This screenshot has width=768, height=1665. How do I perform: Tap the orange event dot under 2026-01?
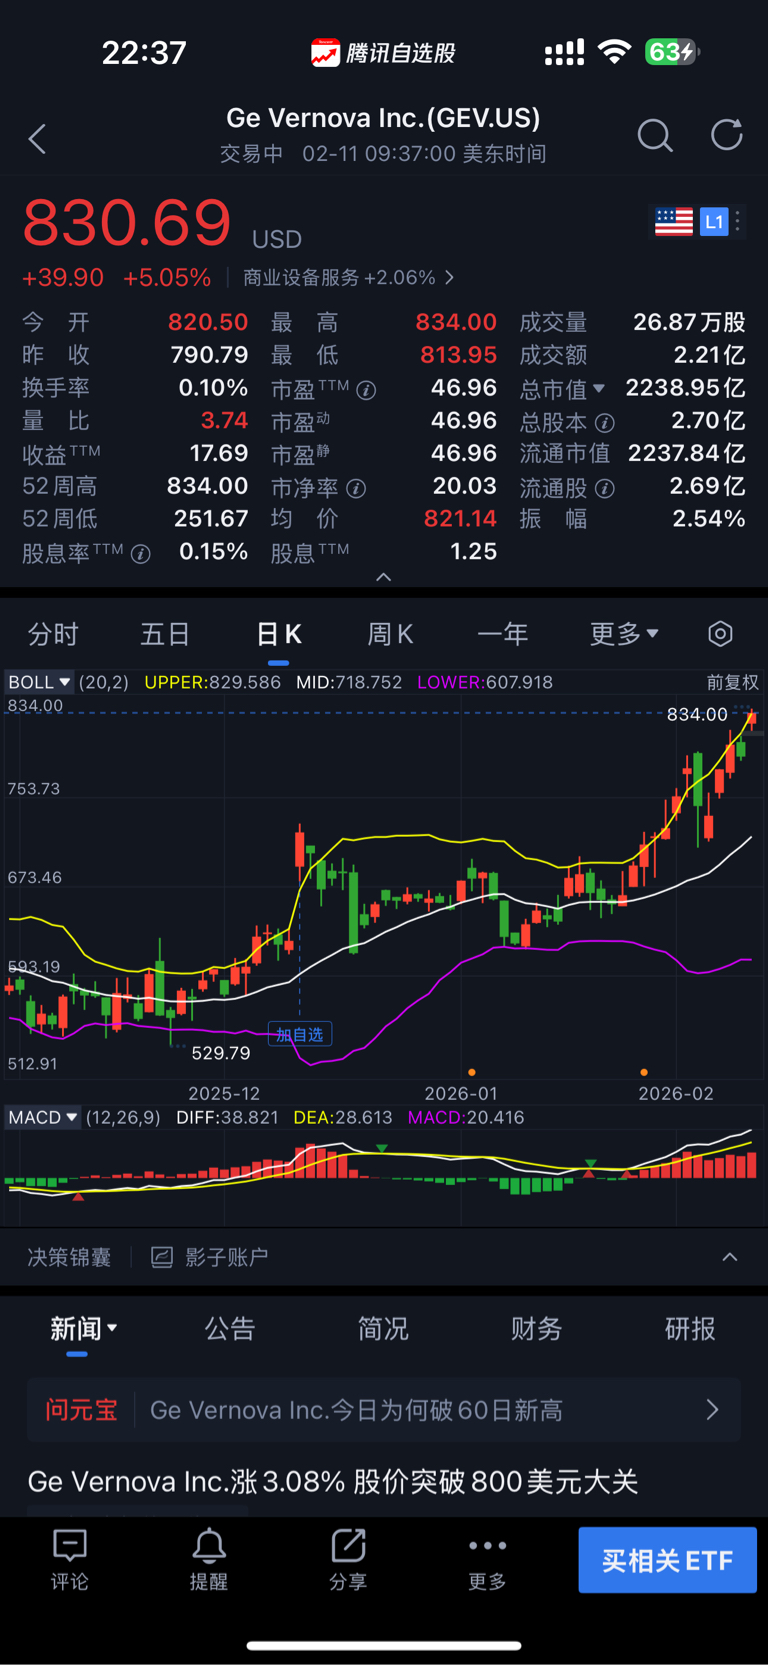472,1072
